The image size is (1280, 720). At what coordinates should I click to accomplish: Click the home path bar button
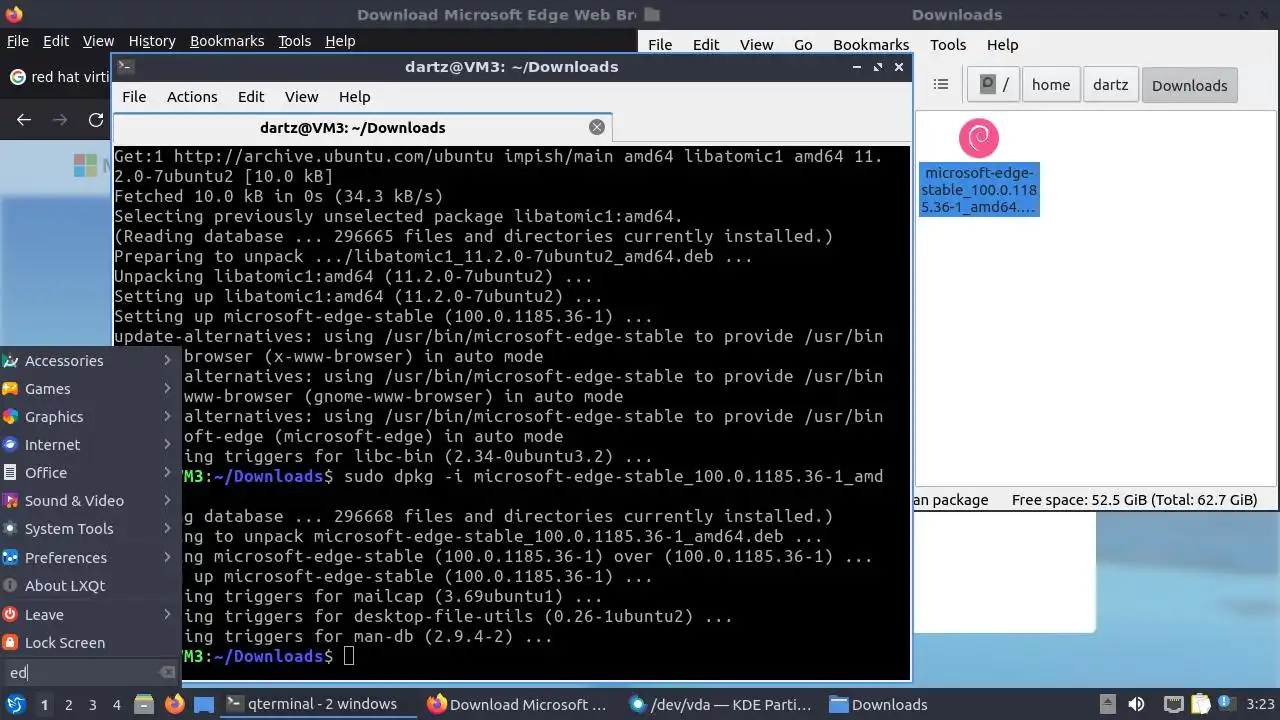coord(1051,85)
